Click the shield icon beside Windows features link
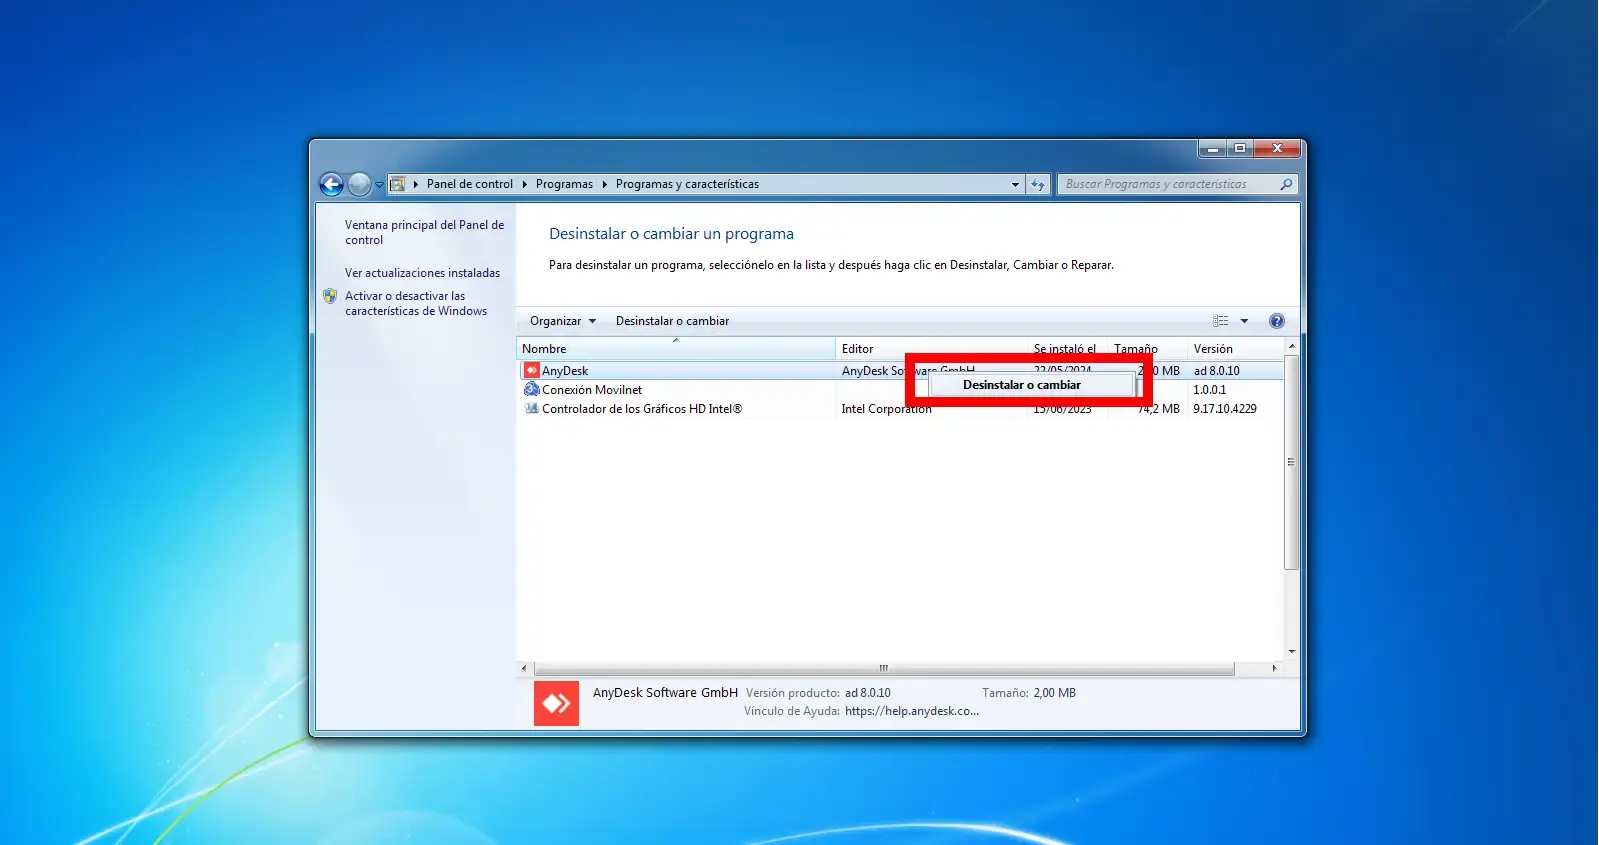1599x845 pixels. (330, 296)
